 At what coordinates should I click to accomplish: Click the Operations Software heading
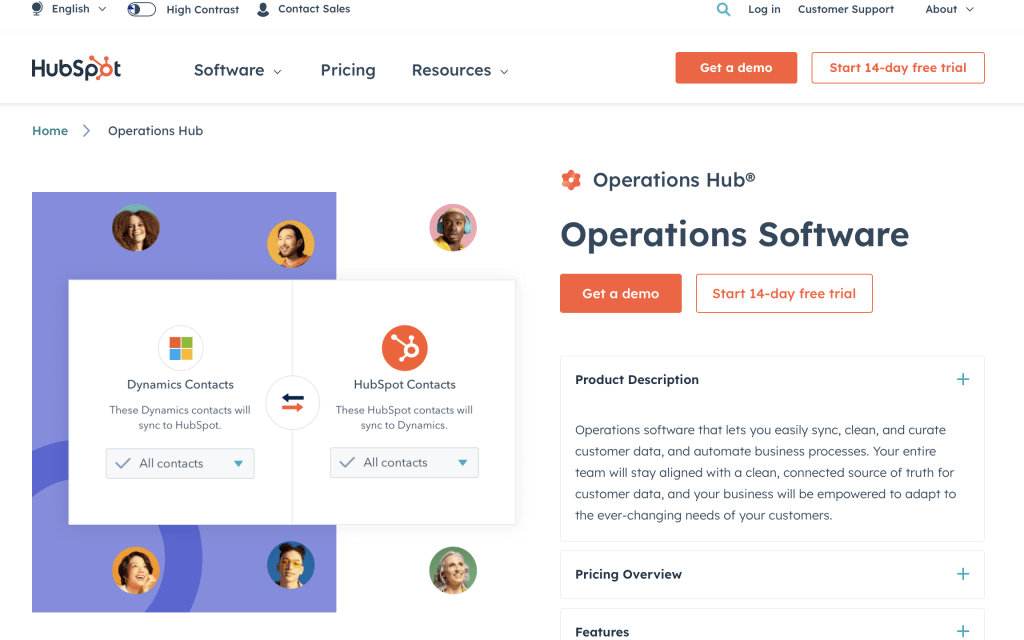735,234
